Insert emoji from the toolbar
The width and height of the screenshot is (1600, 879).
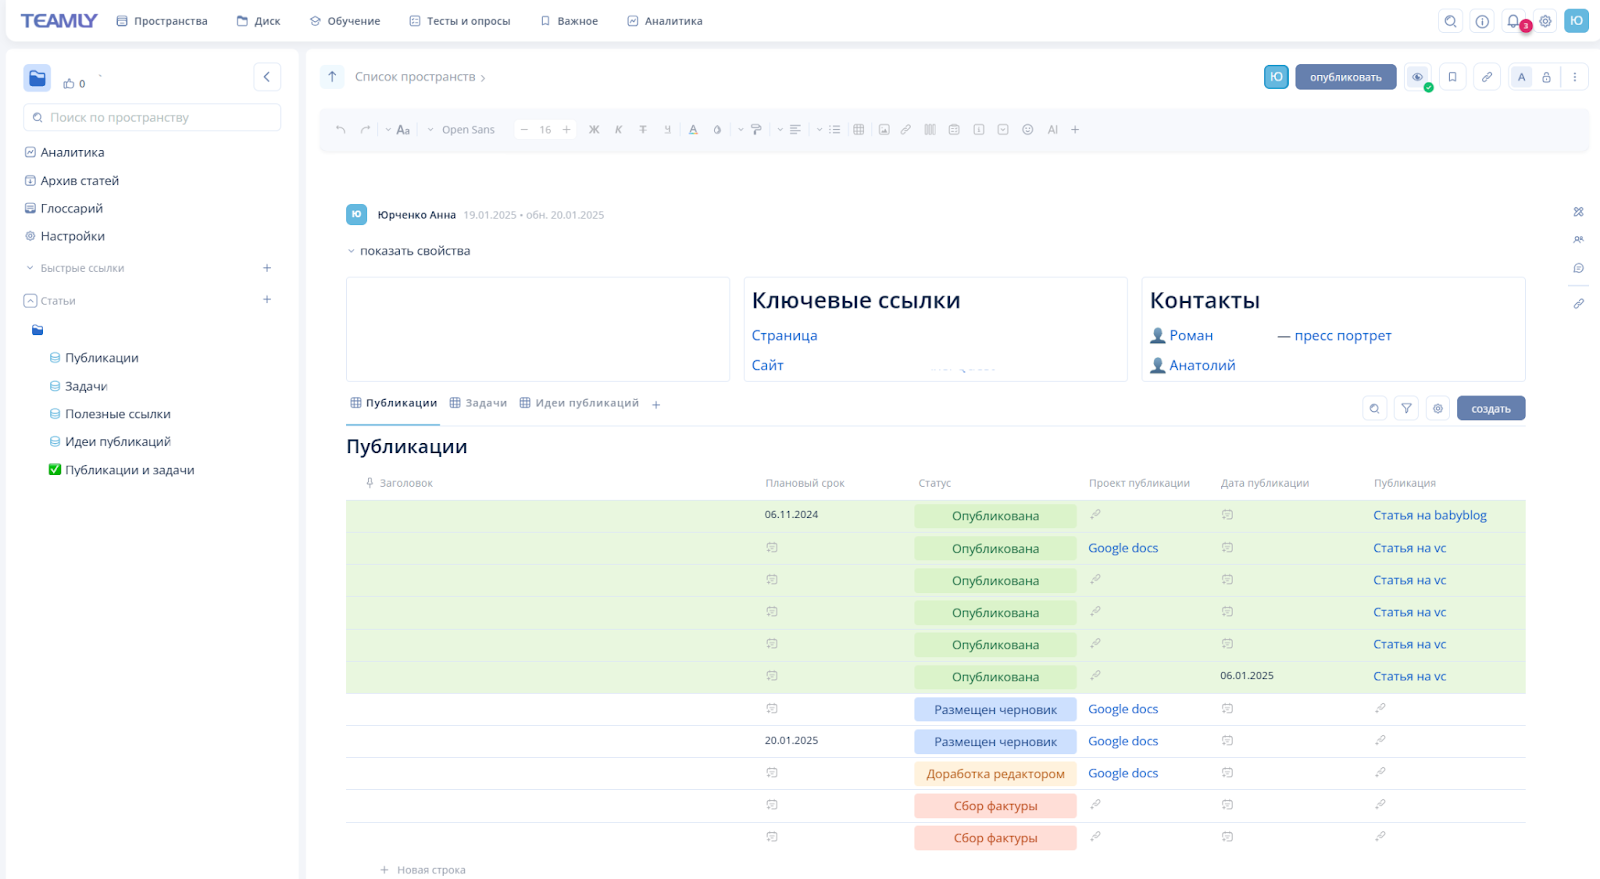[x=1028, y=130]
